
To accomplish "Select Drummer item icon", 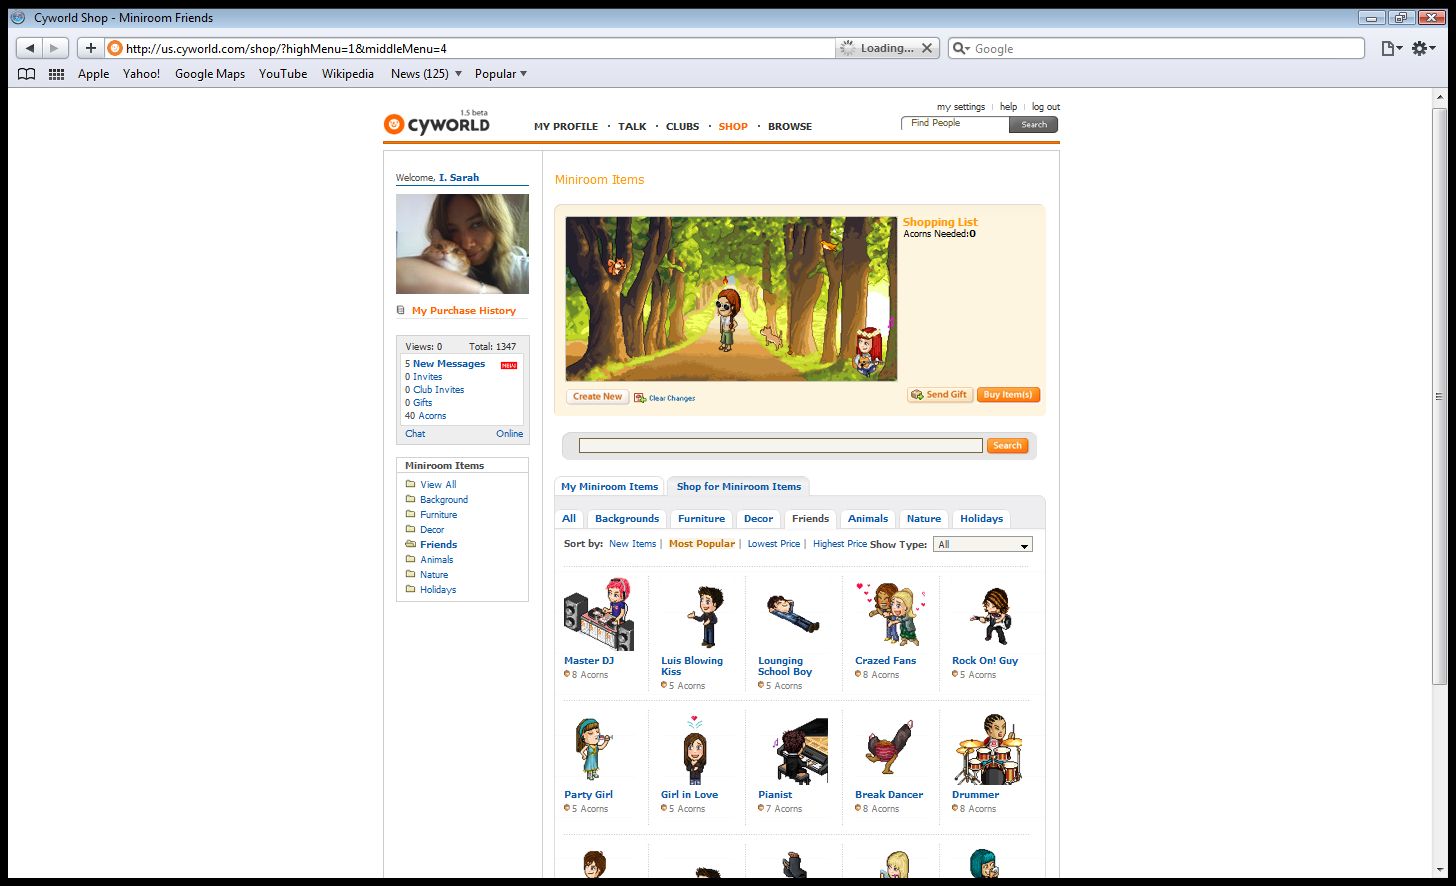I will point(988,750).
